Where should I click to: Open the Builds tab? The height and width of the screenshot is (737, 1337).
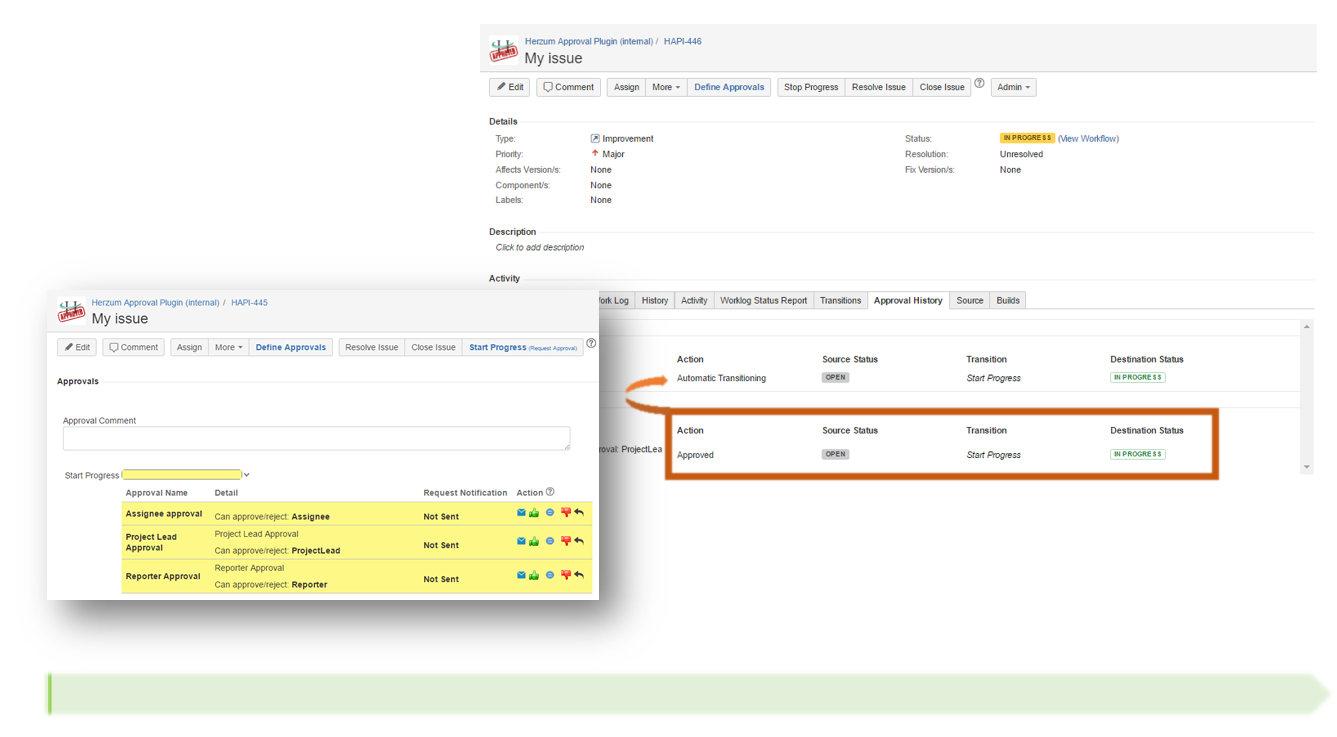(1008, 300)
